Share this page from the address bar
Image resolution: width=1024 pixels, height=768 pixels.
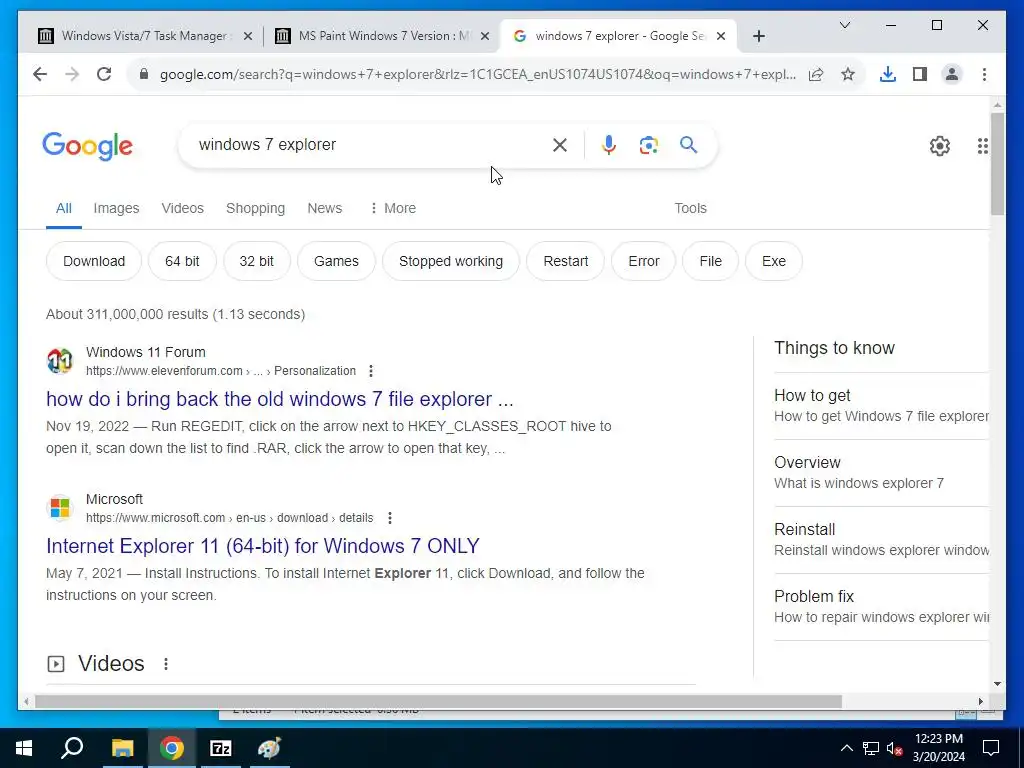tap(816, 74)
